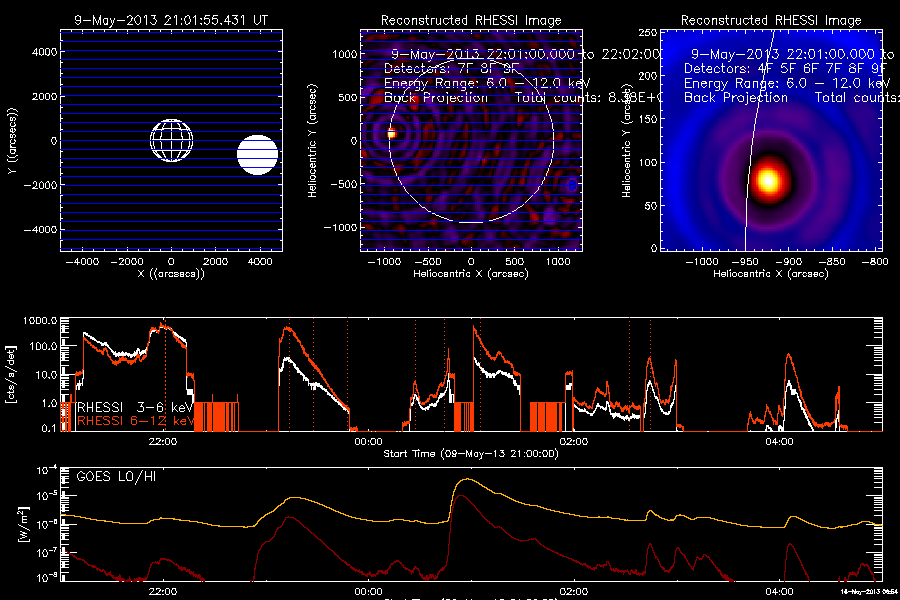Click the '04:00' tick label under the RHESSI light curve
The width and height of the screenshot is (900, 600).
779,442
